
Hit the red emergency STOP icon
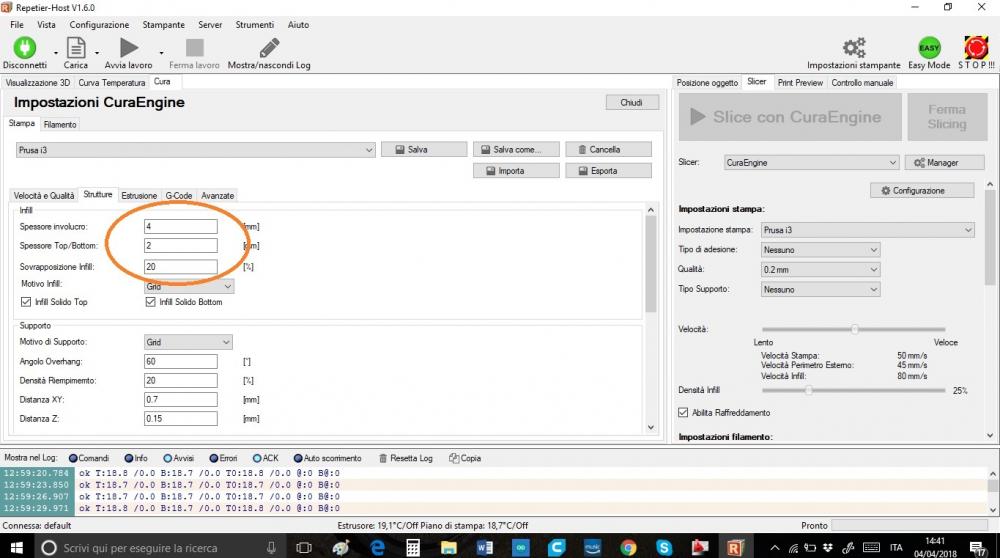pos(976,48)
